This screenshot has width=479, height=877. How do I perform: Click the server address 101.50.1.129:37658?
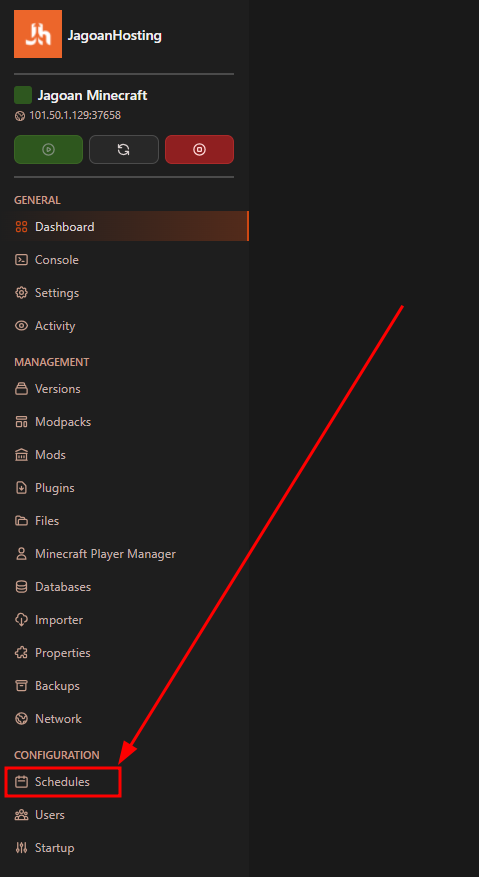(x=75, y=116)
